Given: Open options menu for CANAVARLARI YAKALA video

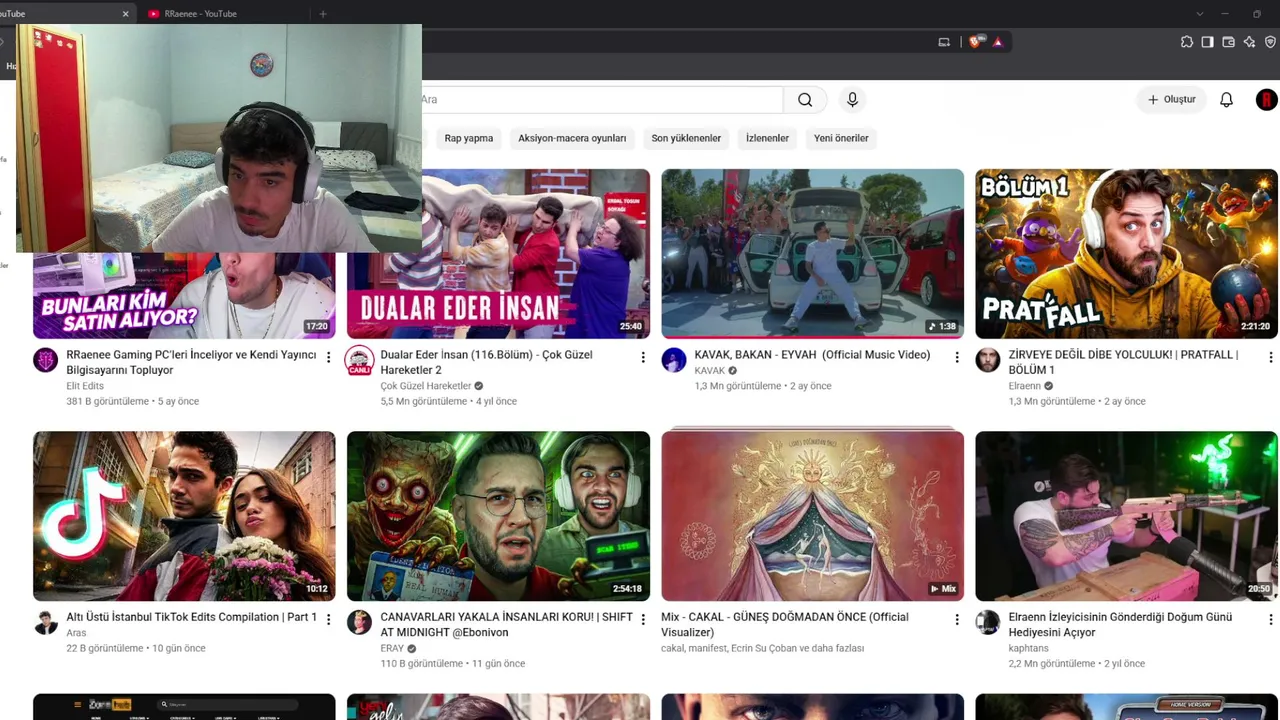Looking at the screenshot, I should coord(642,619).
